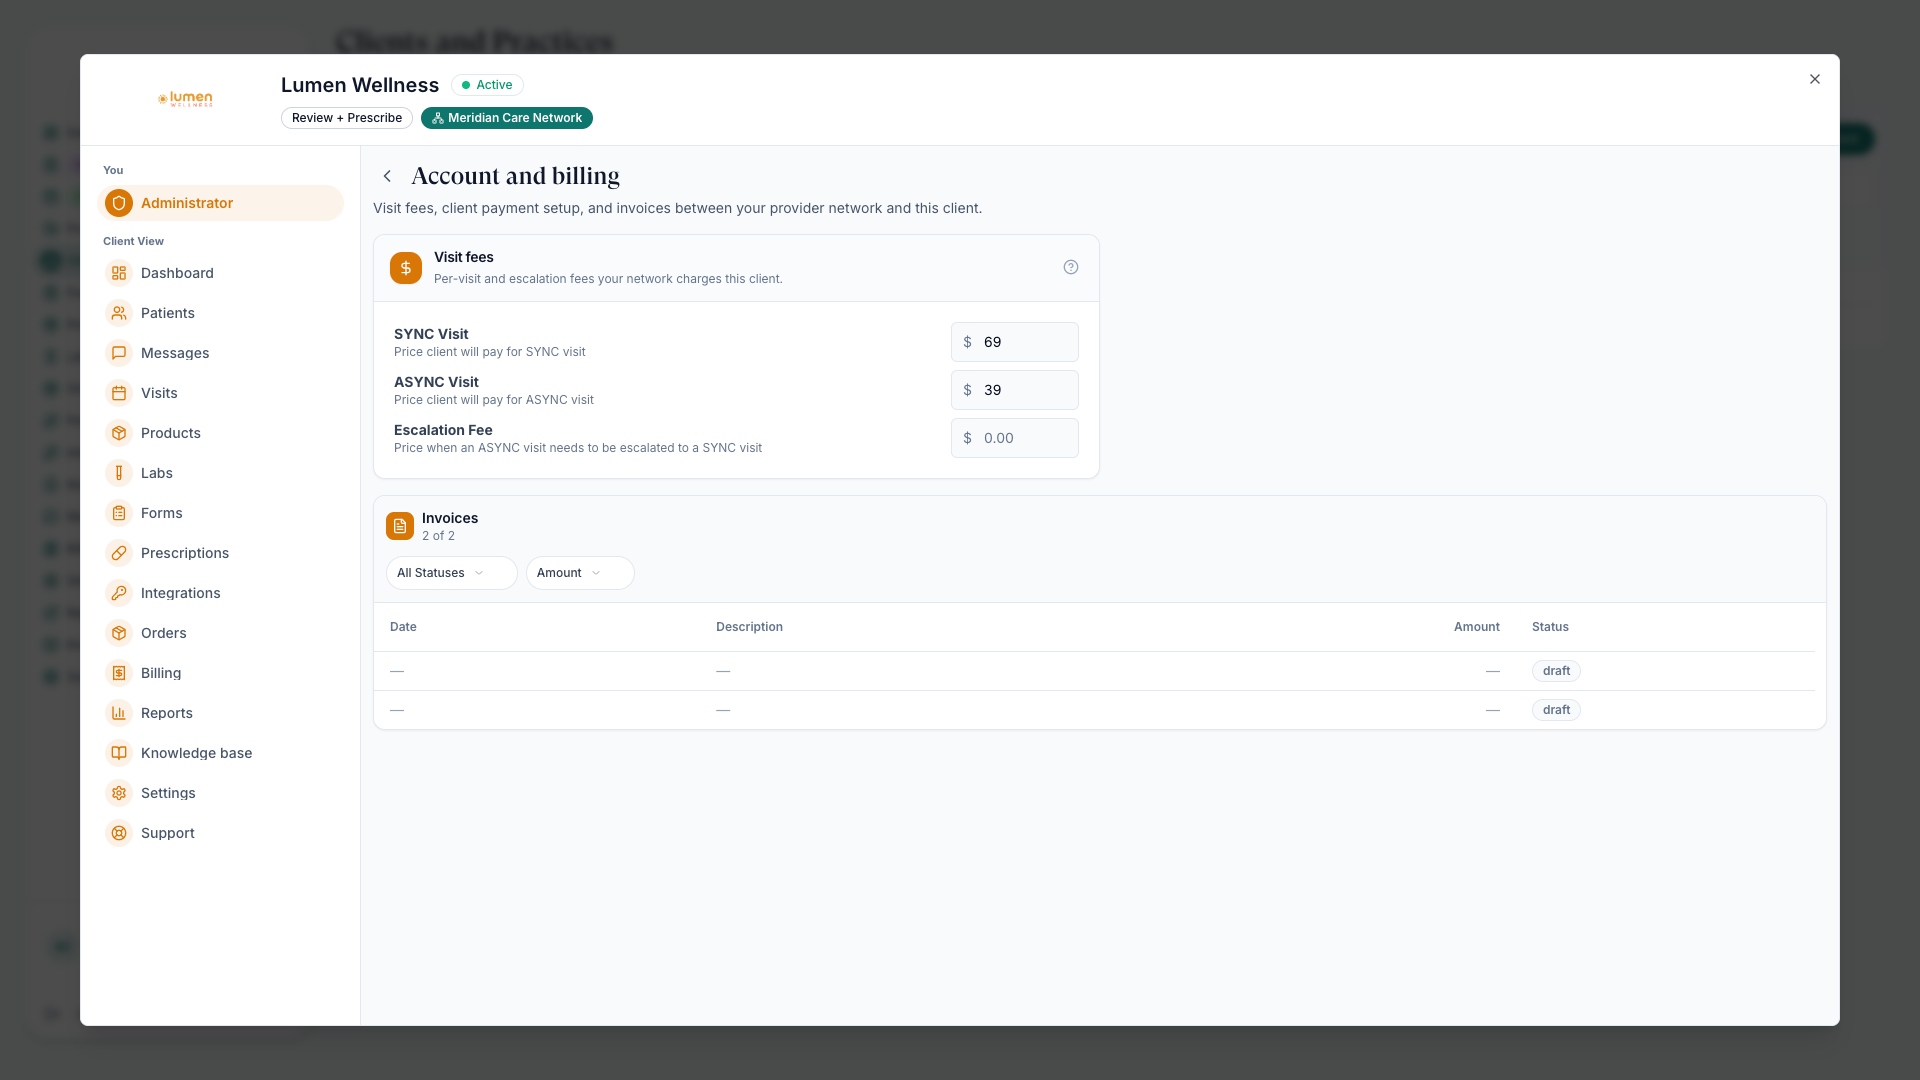Click the second row's draft status badge
Image resolution: width=1920 pixels, height=1080 pixels.
point(1556,710)
